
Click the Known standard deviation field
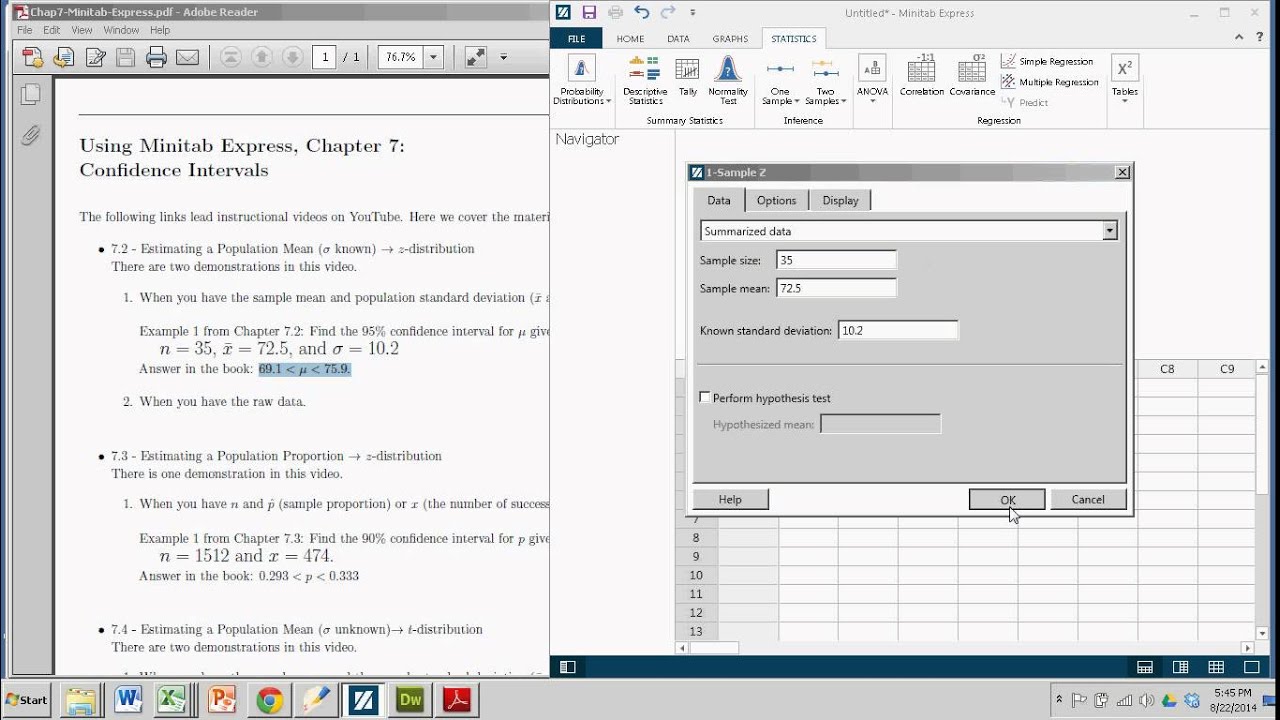pos(897,330)
